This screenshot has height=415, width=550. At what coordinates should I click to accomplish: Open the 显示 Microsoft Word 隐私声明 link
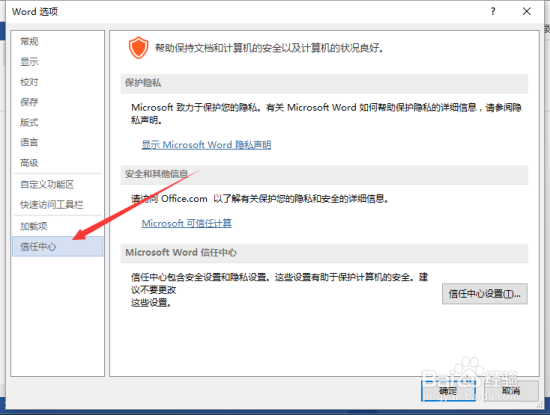click(x=206, y=145)
